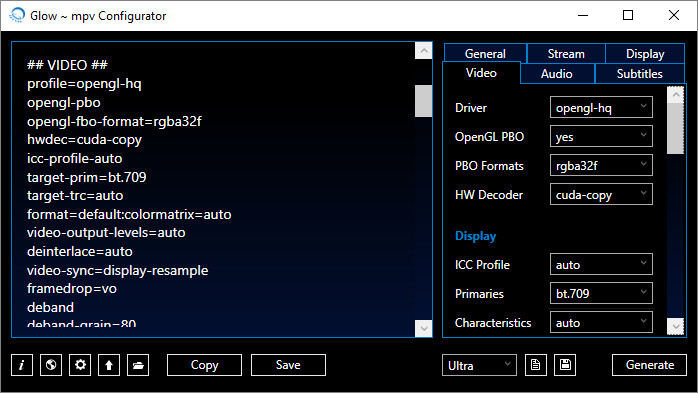Viewport: 698px width, 393px height.
Task: Click the blue Display section heading
Action: point(475,236)
